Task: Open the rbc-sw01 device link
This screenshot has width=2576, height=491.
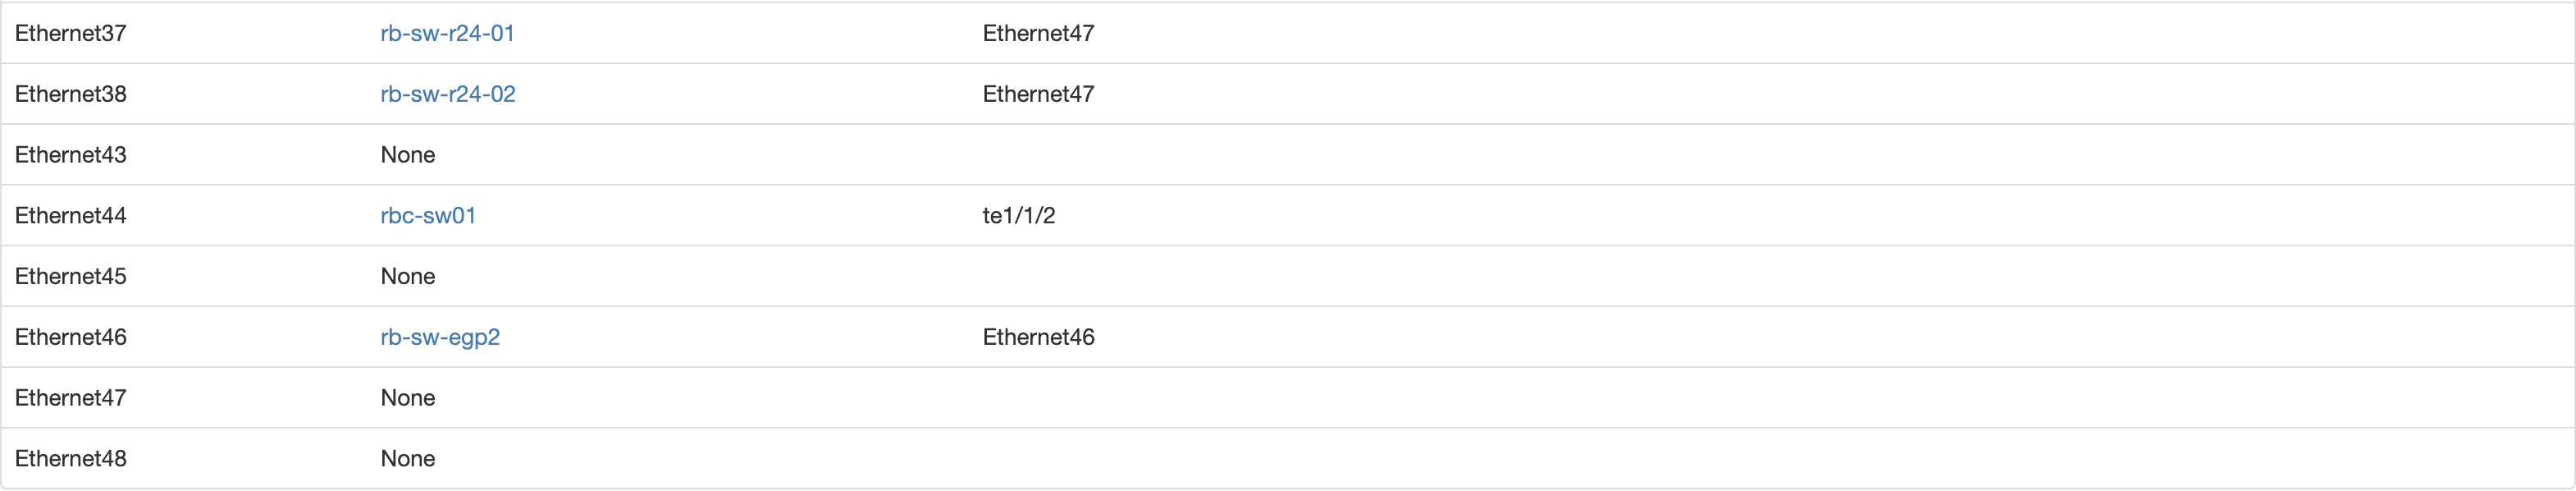Action: click(428, 215)
